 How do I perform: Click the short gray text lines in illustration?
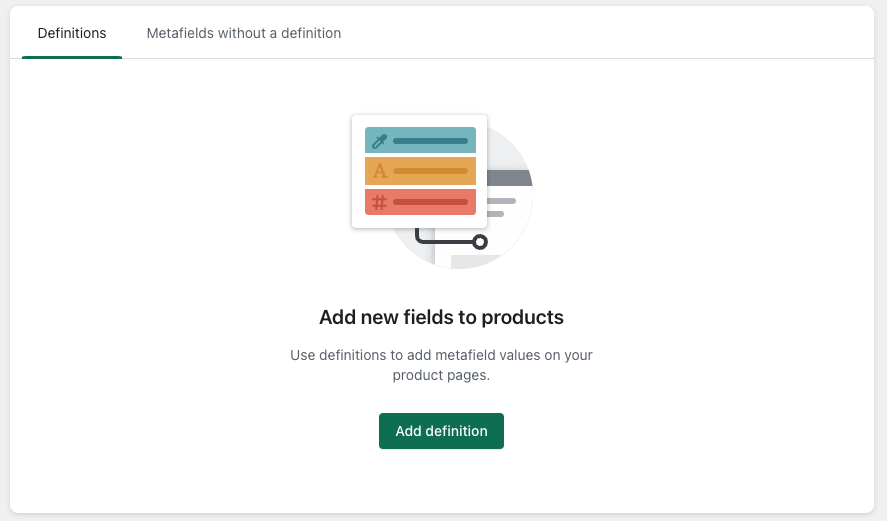[499, 207]
